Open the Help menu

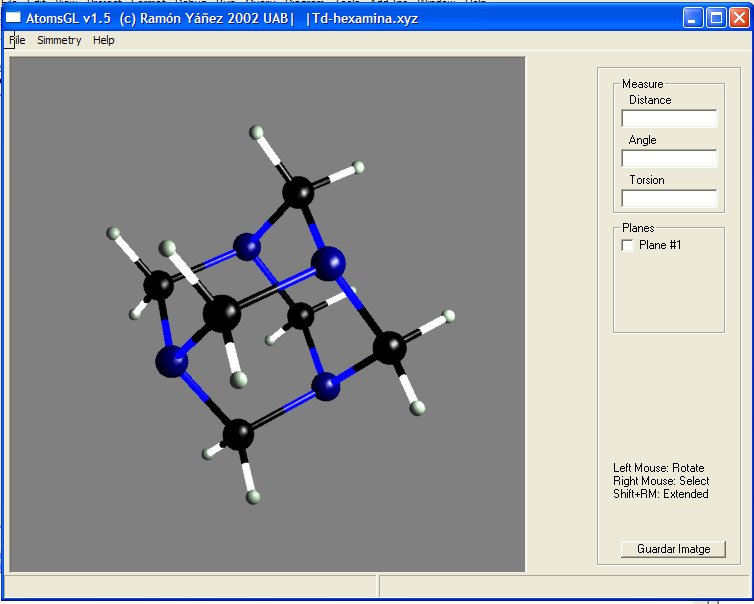click(x=104, y=40)
